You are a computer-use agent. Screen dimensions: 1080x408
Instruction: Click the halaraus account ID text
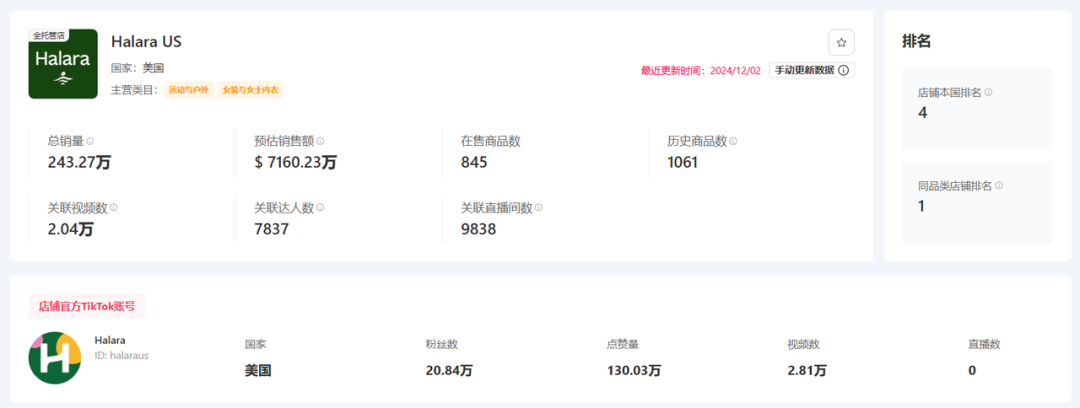(x=121, y=355)
